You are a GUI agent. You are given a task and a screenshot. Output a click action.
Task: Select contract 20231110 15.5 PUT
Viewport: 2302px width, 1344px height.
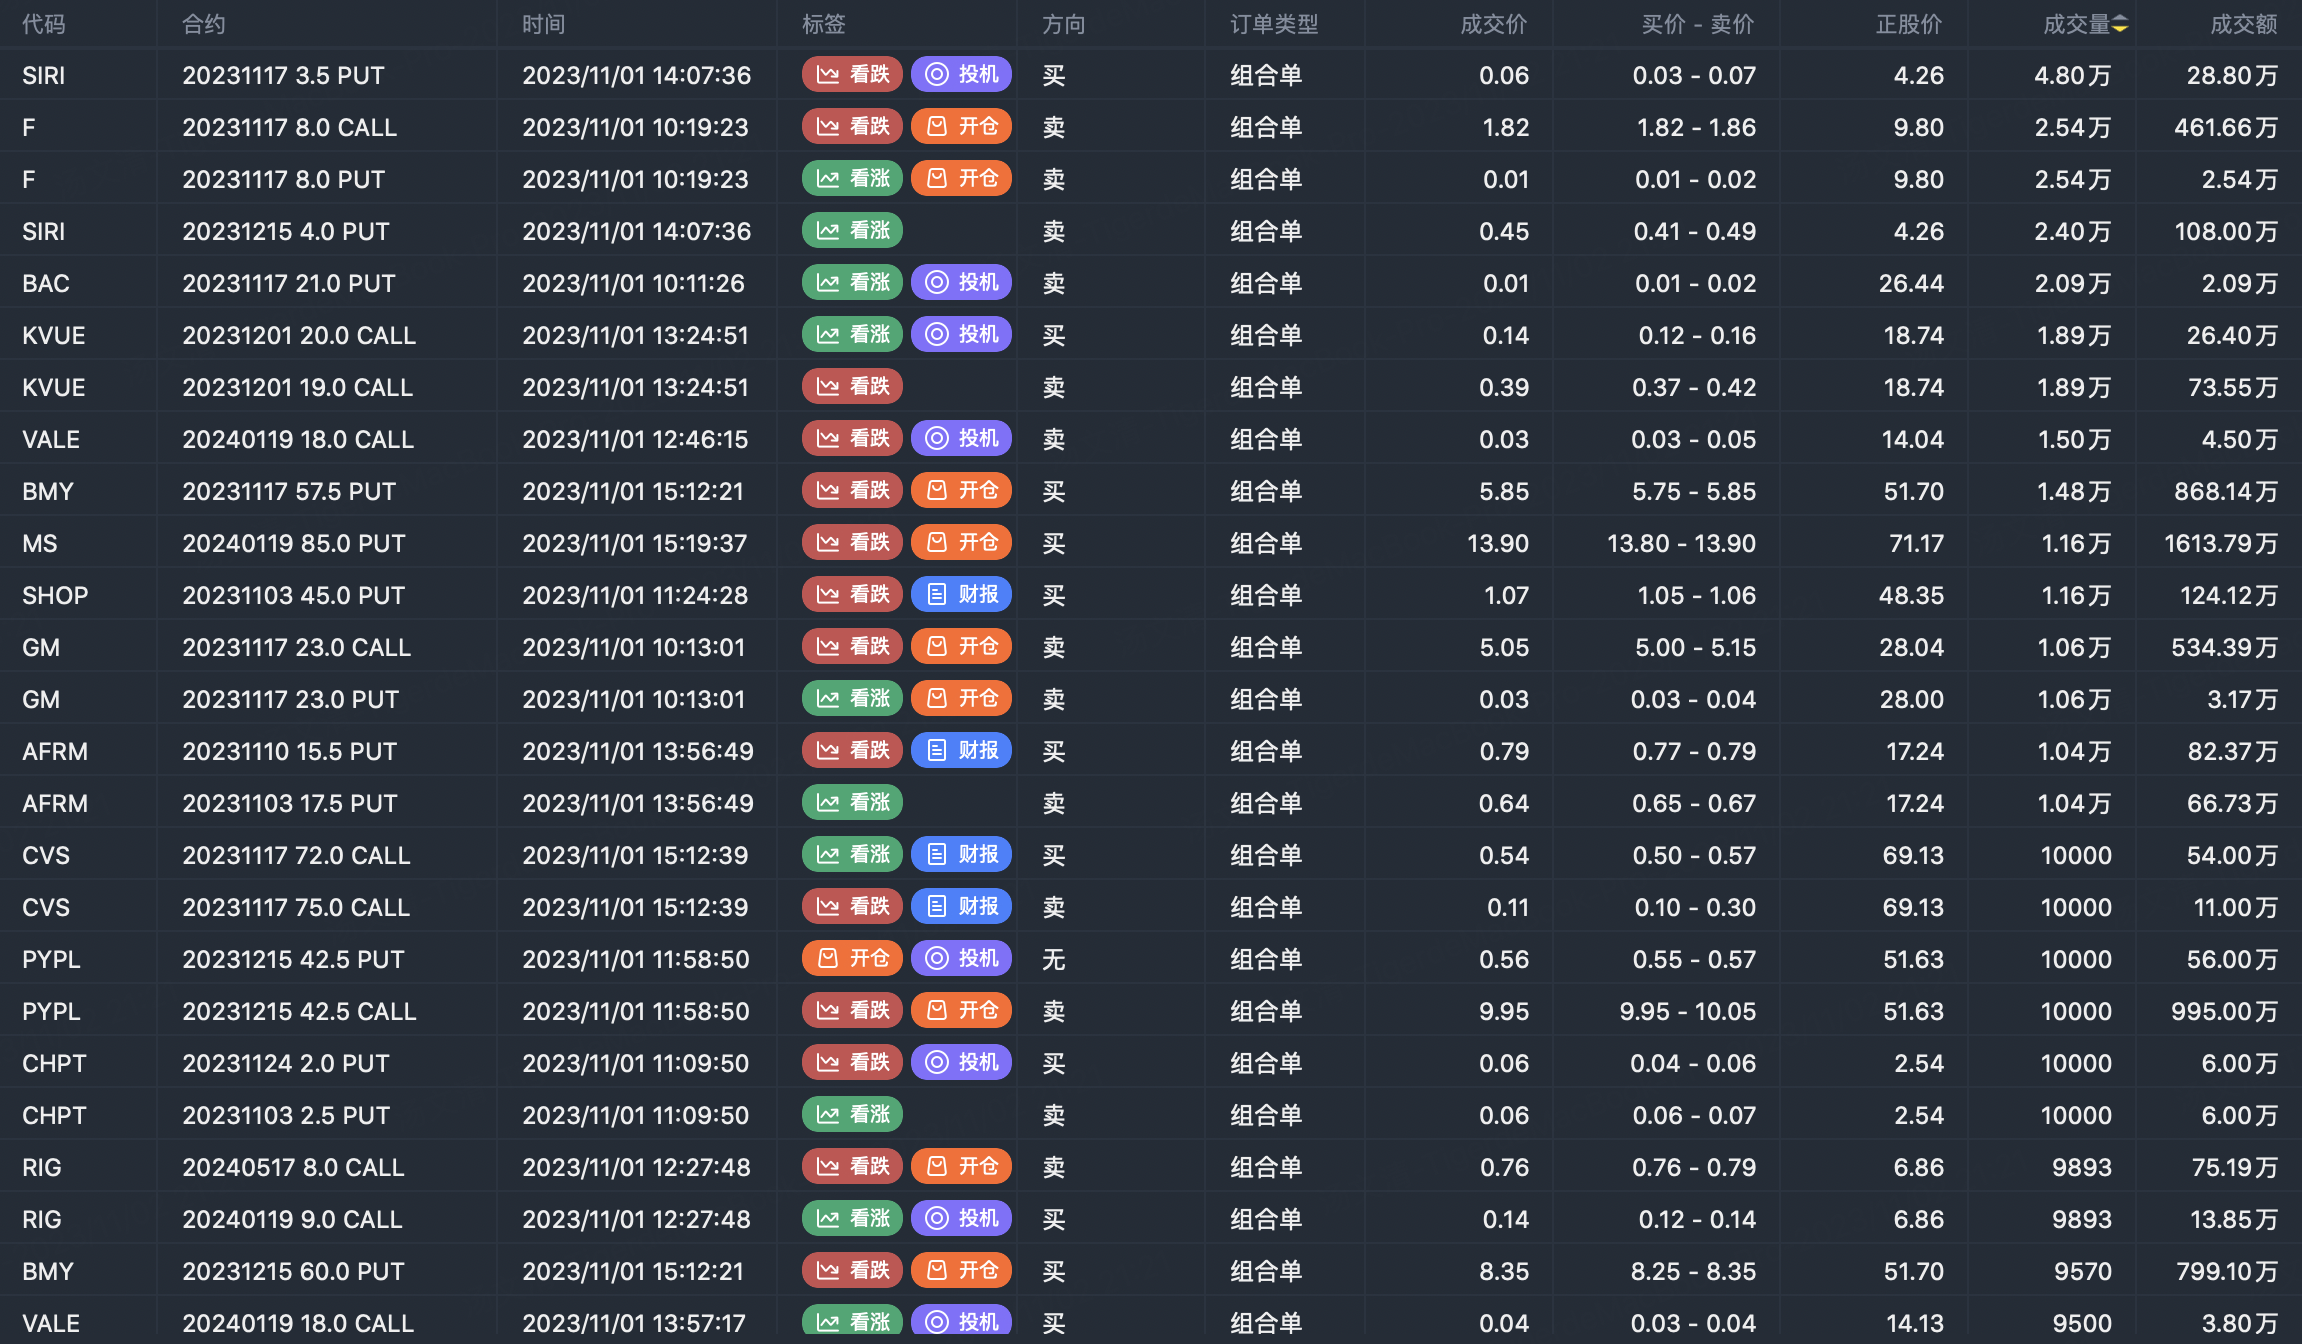(290, 751)
